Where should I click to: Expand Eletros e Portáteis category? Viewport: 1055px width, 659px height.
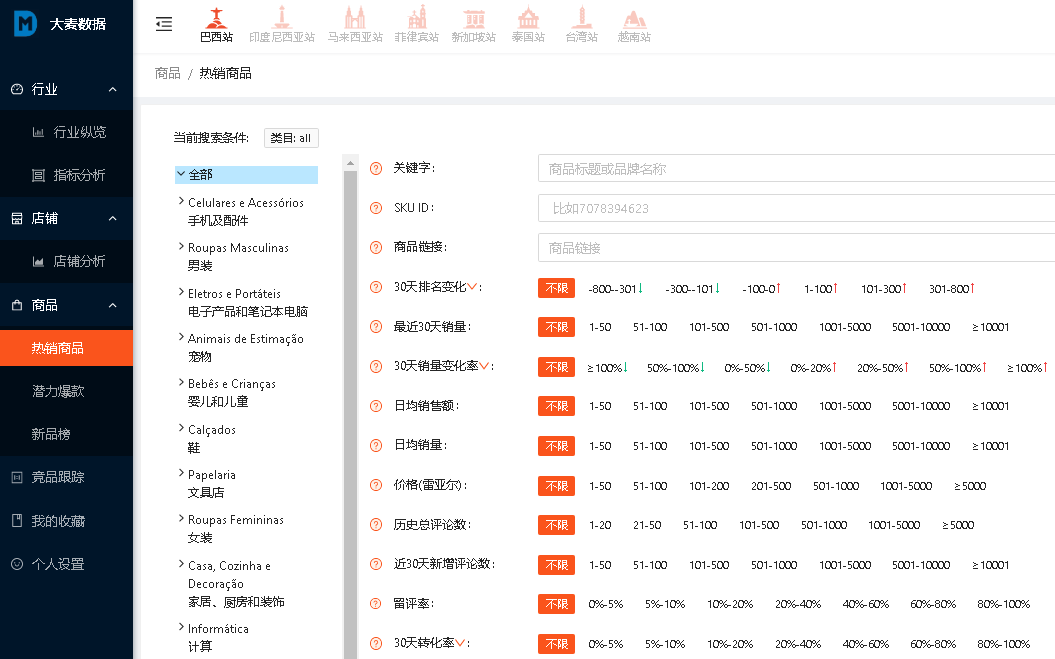(x=181, y=292)
